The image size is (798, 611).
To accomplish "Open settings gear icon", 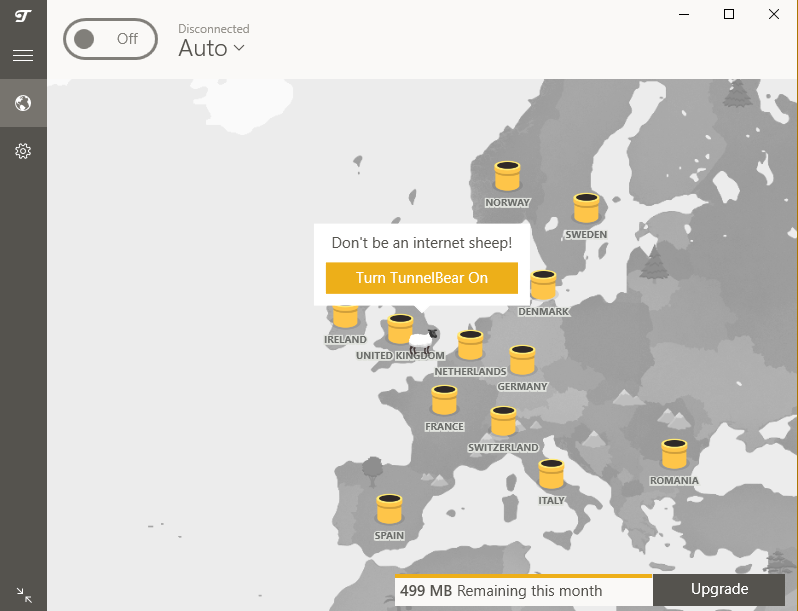I will coord(23,151).
